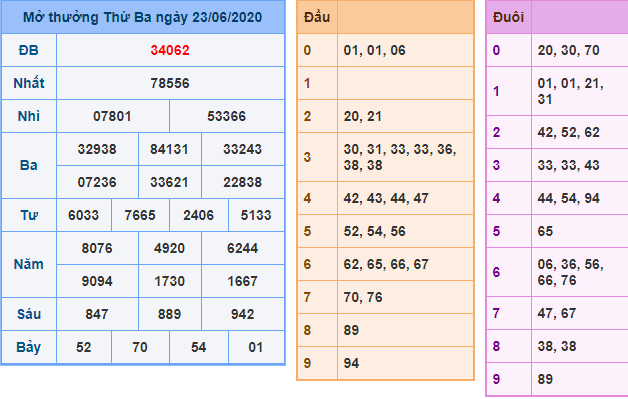
Task: Click the empty-row index '1' in Đầu table
Action: pos(307,83)
